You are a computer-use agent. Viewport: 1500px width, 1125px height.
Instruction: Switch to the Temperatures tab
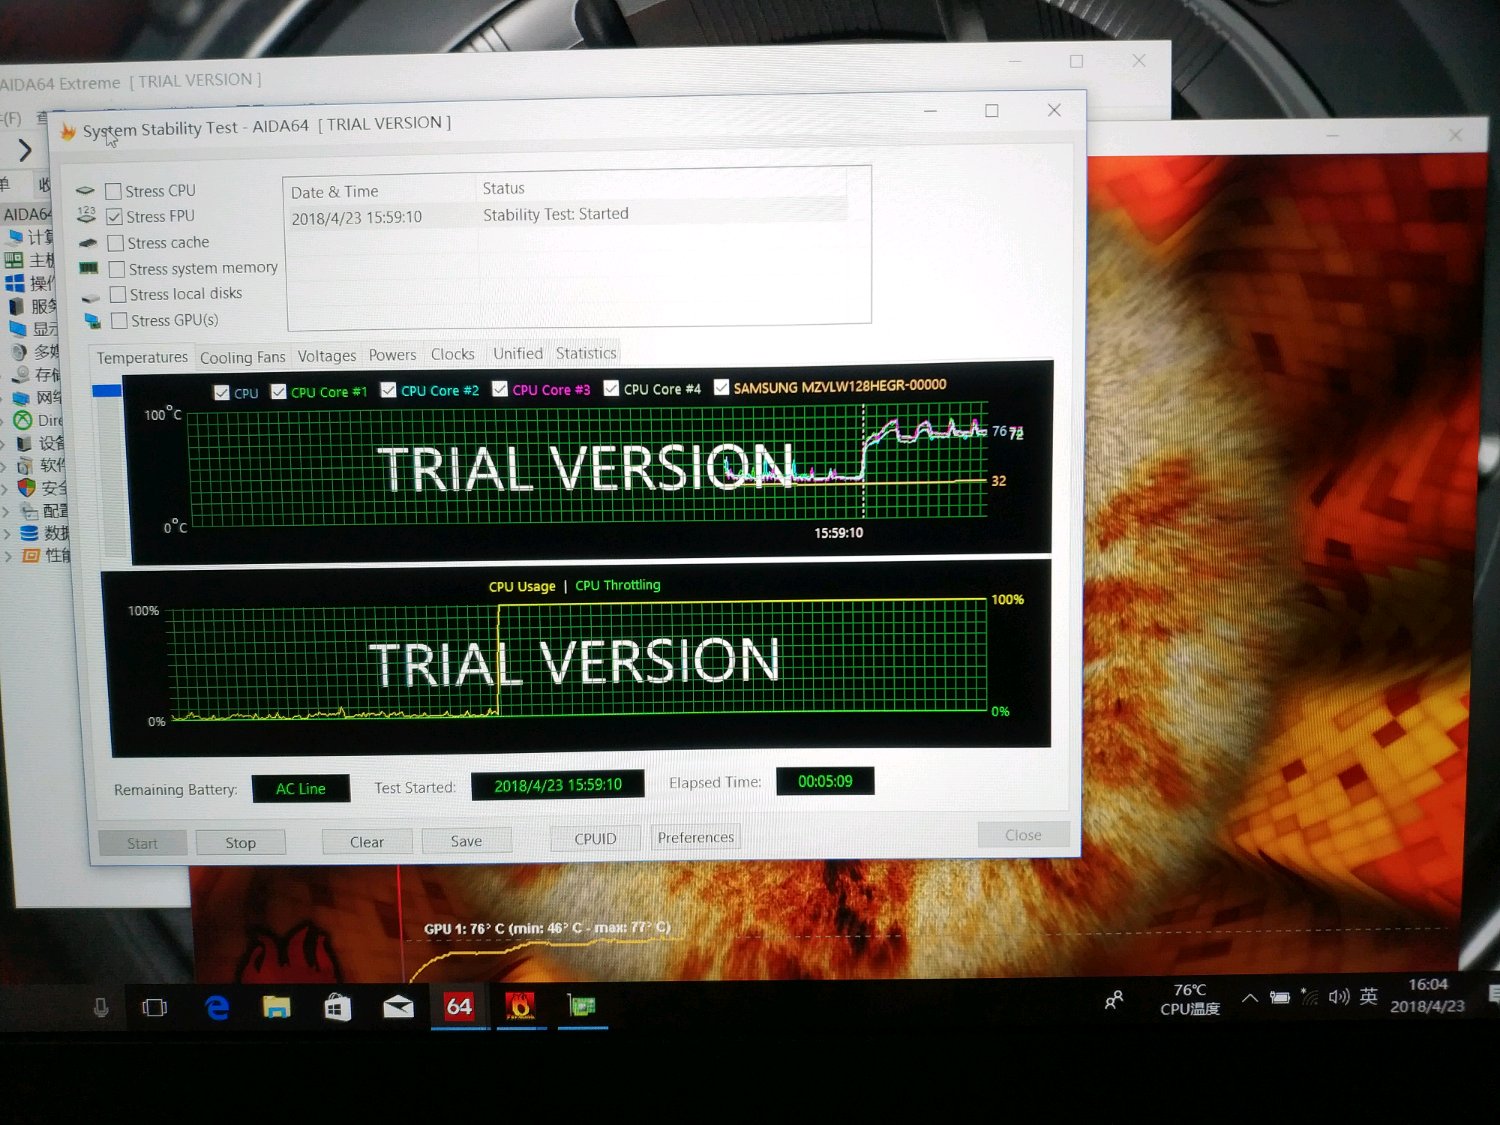point(142,358)
